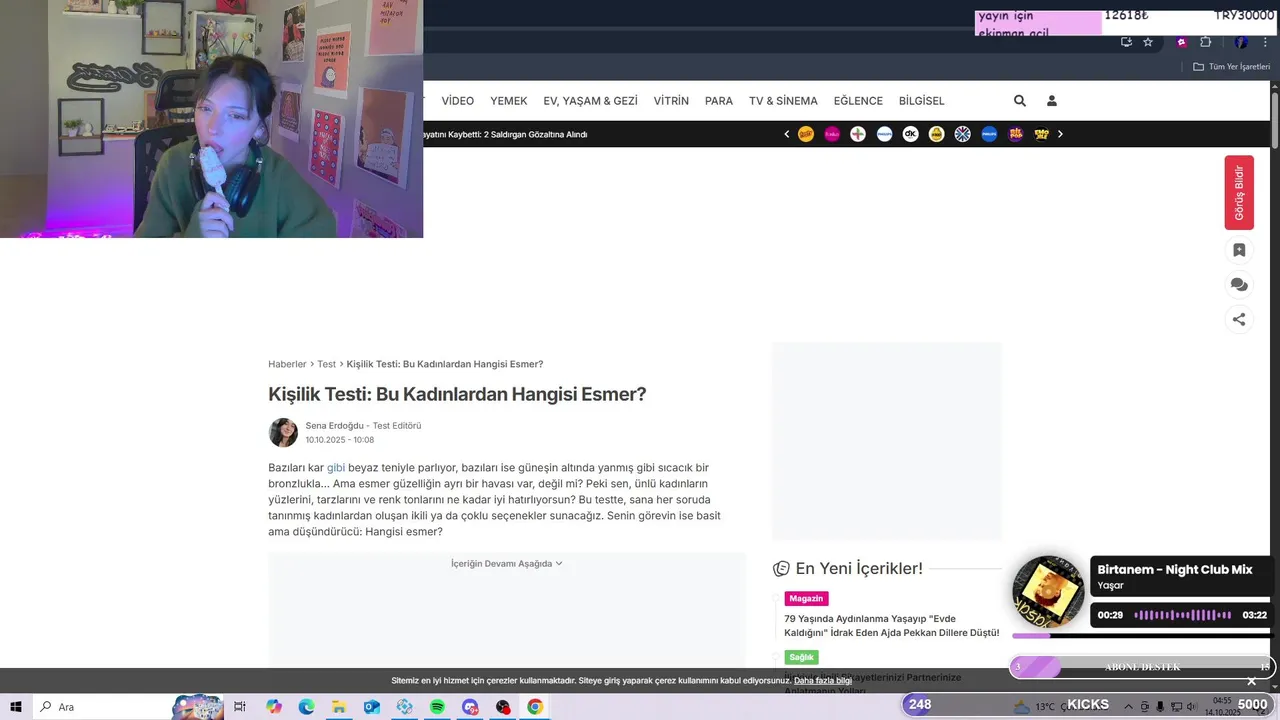Click the volume speaker tray icon
Image resolution: width=1280 pixels, height=720 pixels.
coord(1191,707)
